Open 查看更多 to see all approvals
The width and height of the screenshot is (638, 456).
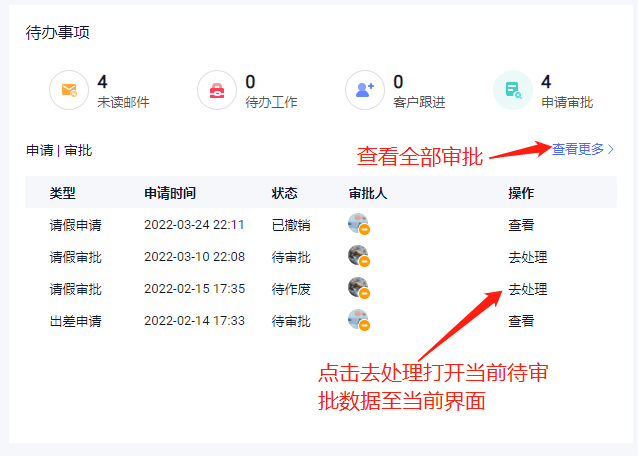point(578,149)
